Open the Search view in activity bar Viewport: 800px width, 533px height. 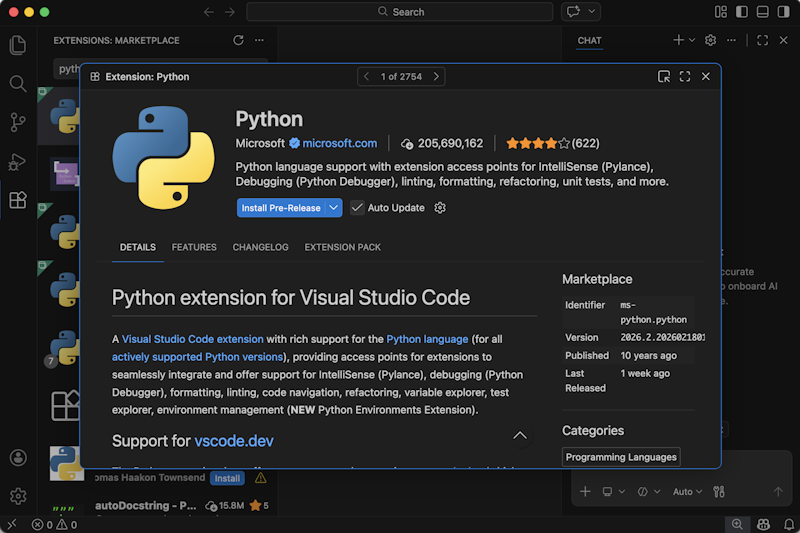pyautogui.click(x=18, y=84)
